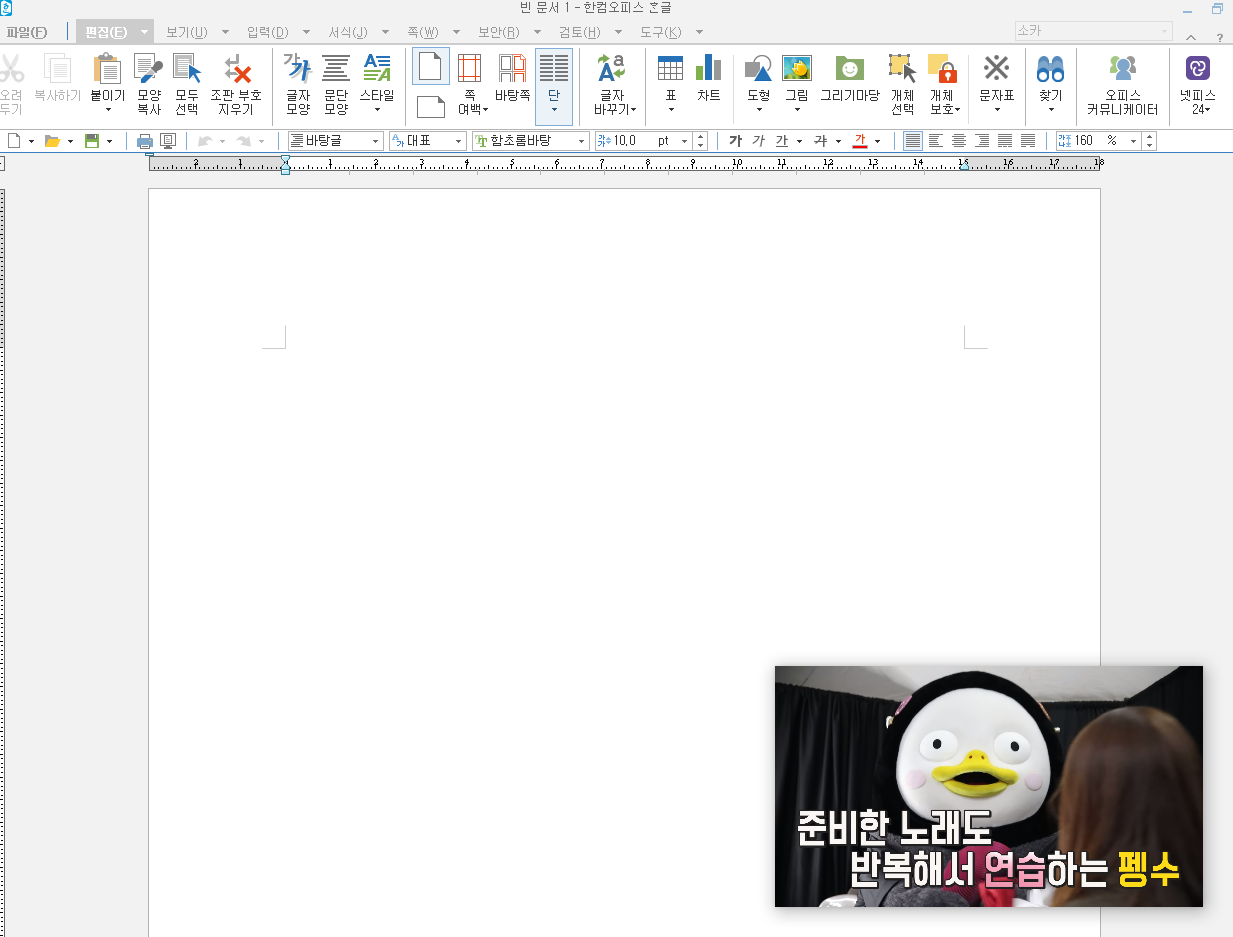Select portrait page orientation

click(431, 66)
